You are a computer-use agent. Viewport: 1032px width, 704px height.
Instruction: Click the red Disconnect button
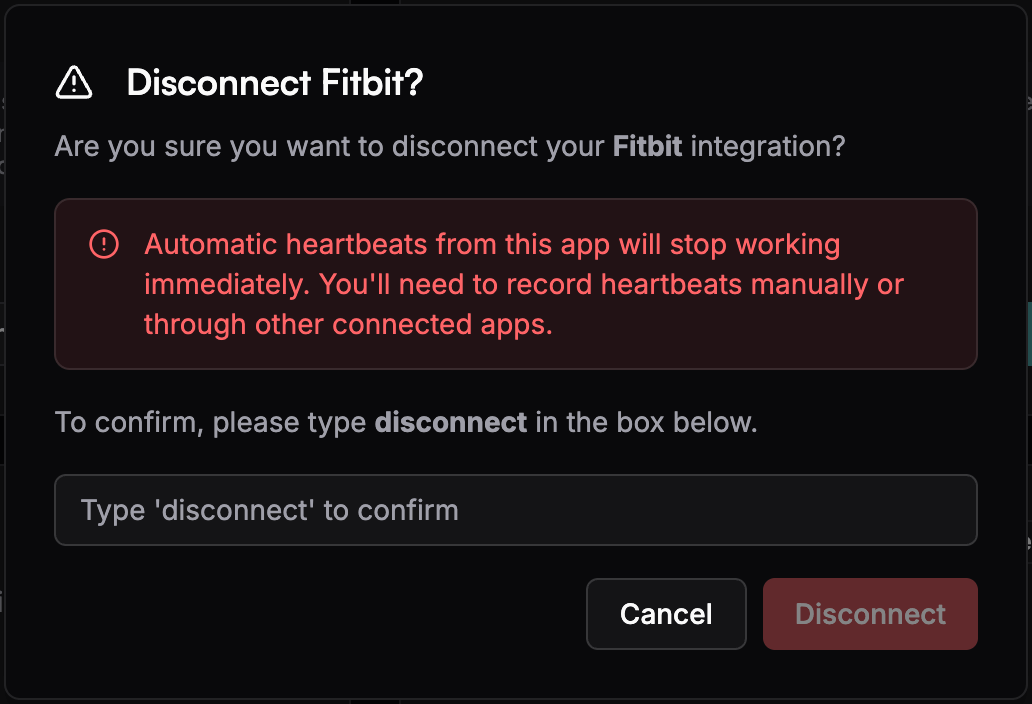tap(870, 614)
